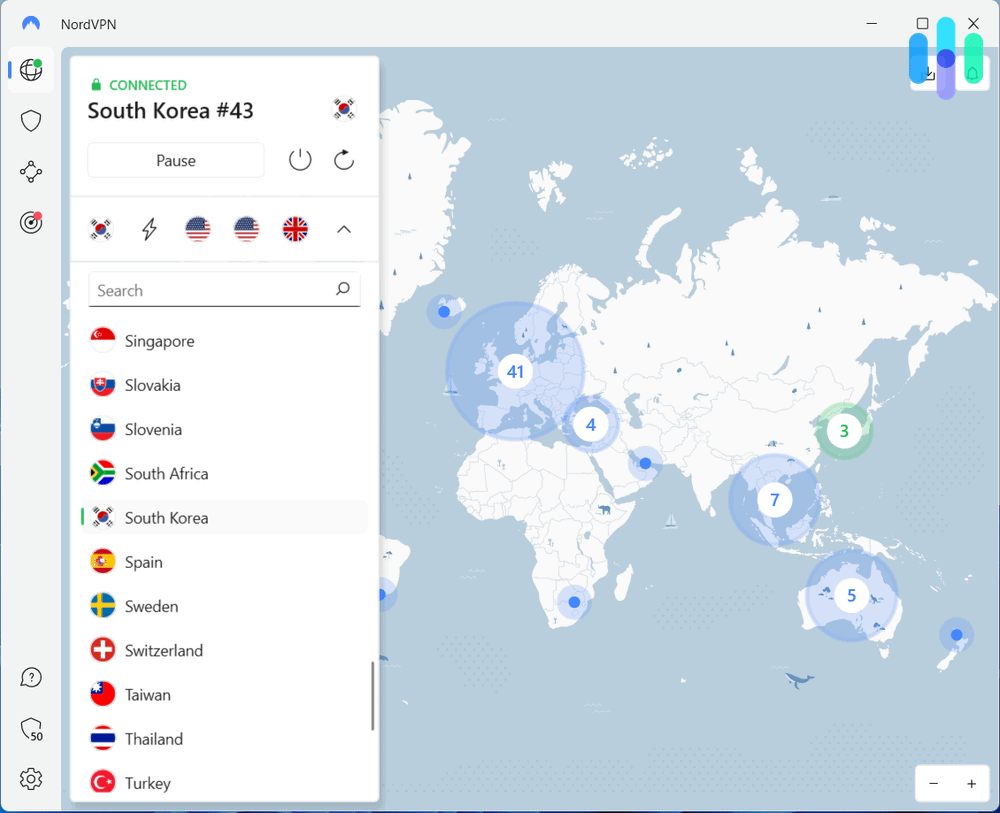Open Threat Protection via the shield icon
The width and height of the screenshot is (1000, 813).
tap(31, 120)
